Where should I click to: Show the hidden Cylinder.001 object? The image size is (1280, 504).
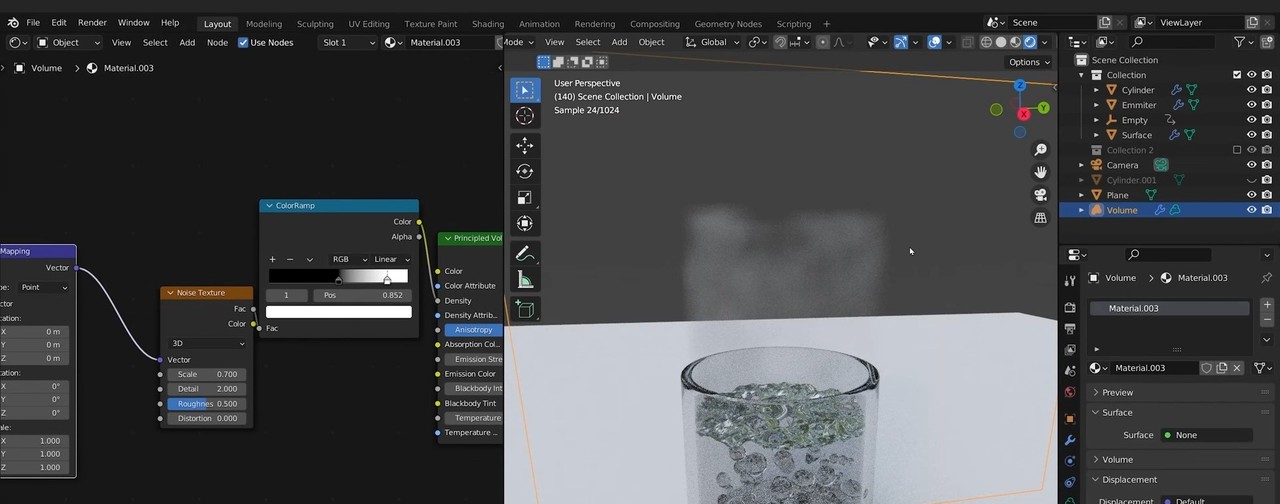pyautogui.click(x=1251, y=180)
